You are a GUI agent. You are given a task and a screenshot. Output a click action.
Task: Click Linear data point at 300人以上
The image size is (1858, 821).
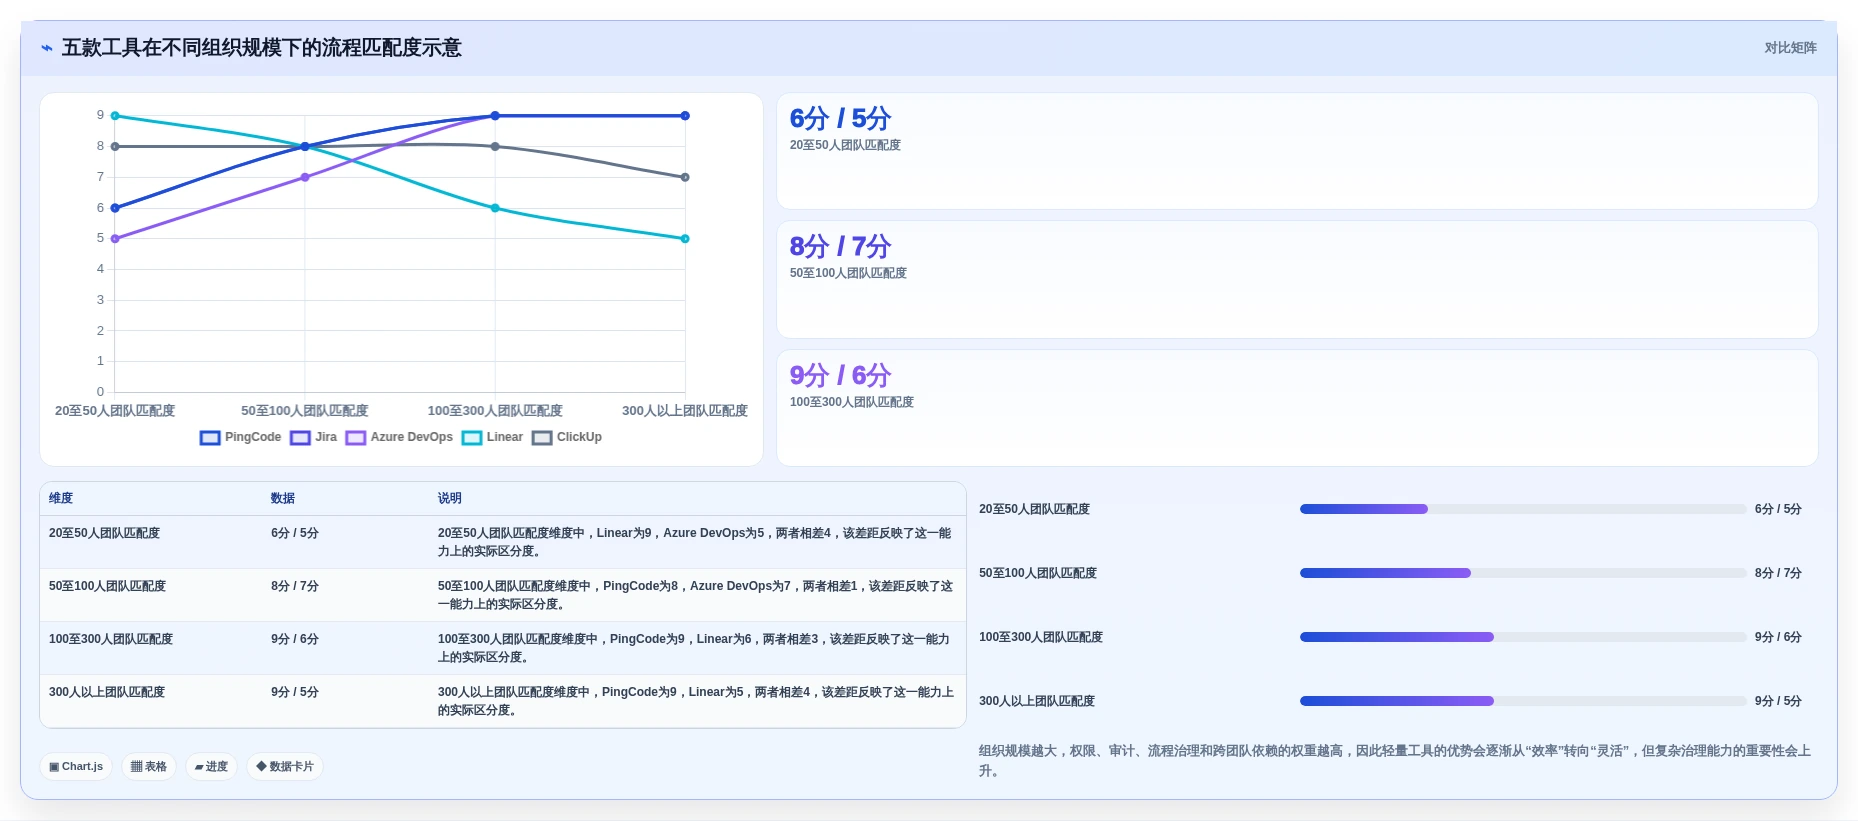tap(685, 239)
